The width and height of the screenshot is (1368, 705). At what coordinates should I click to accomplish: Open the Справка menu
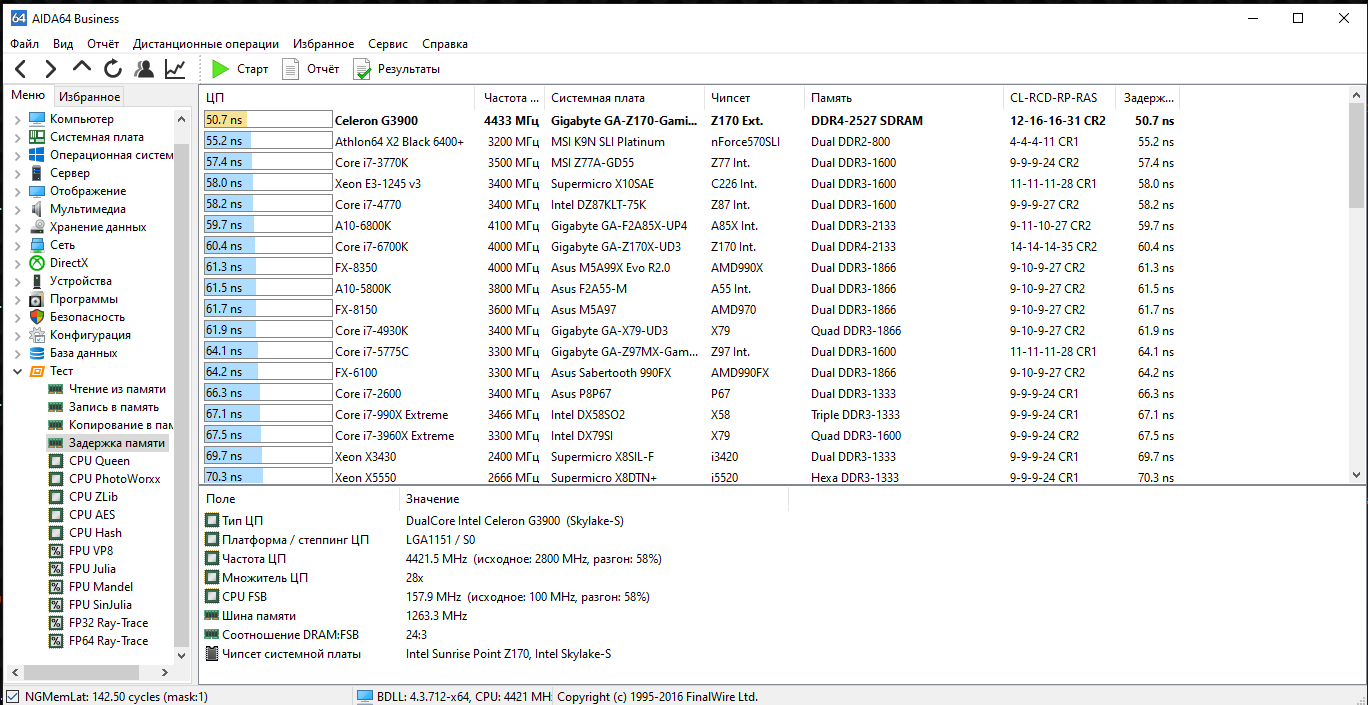(x=445, y=44)
